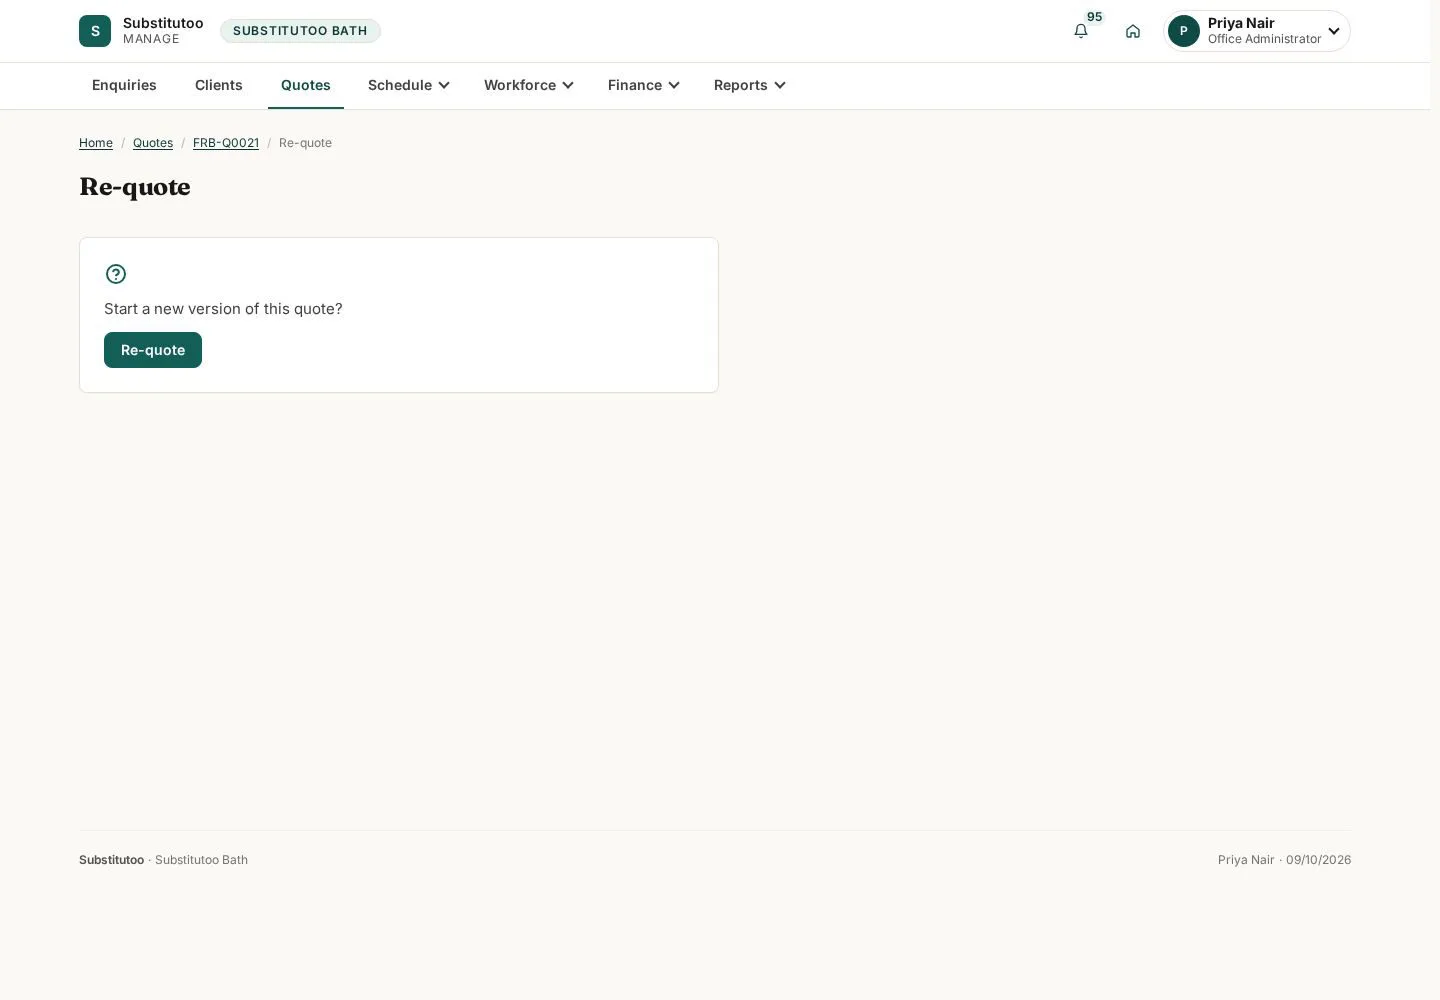Viewport: 1440px width, 1000px height.
Task: Click the home icon in header
Action: (1133, 31)
